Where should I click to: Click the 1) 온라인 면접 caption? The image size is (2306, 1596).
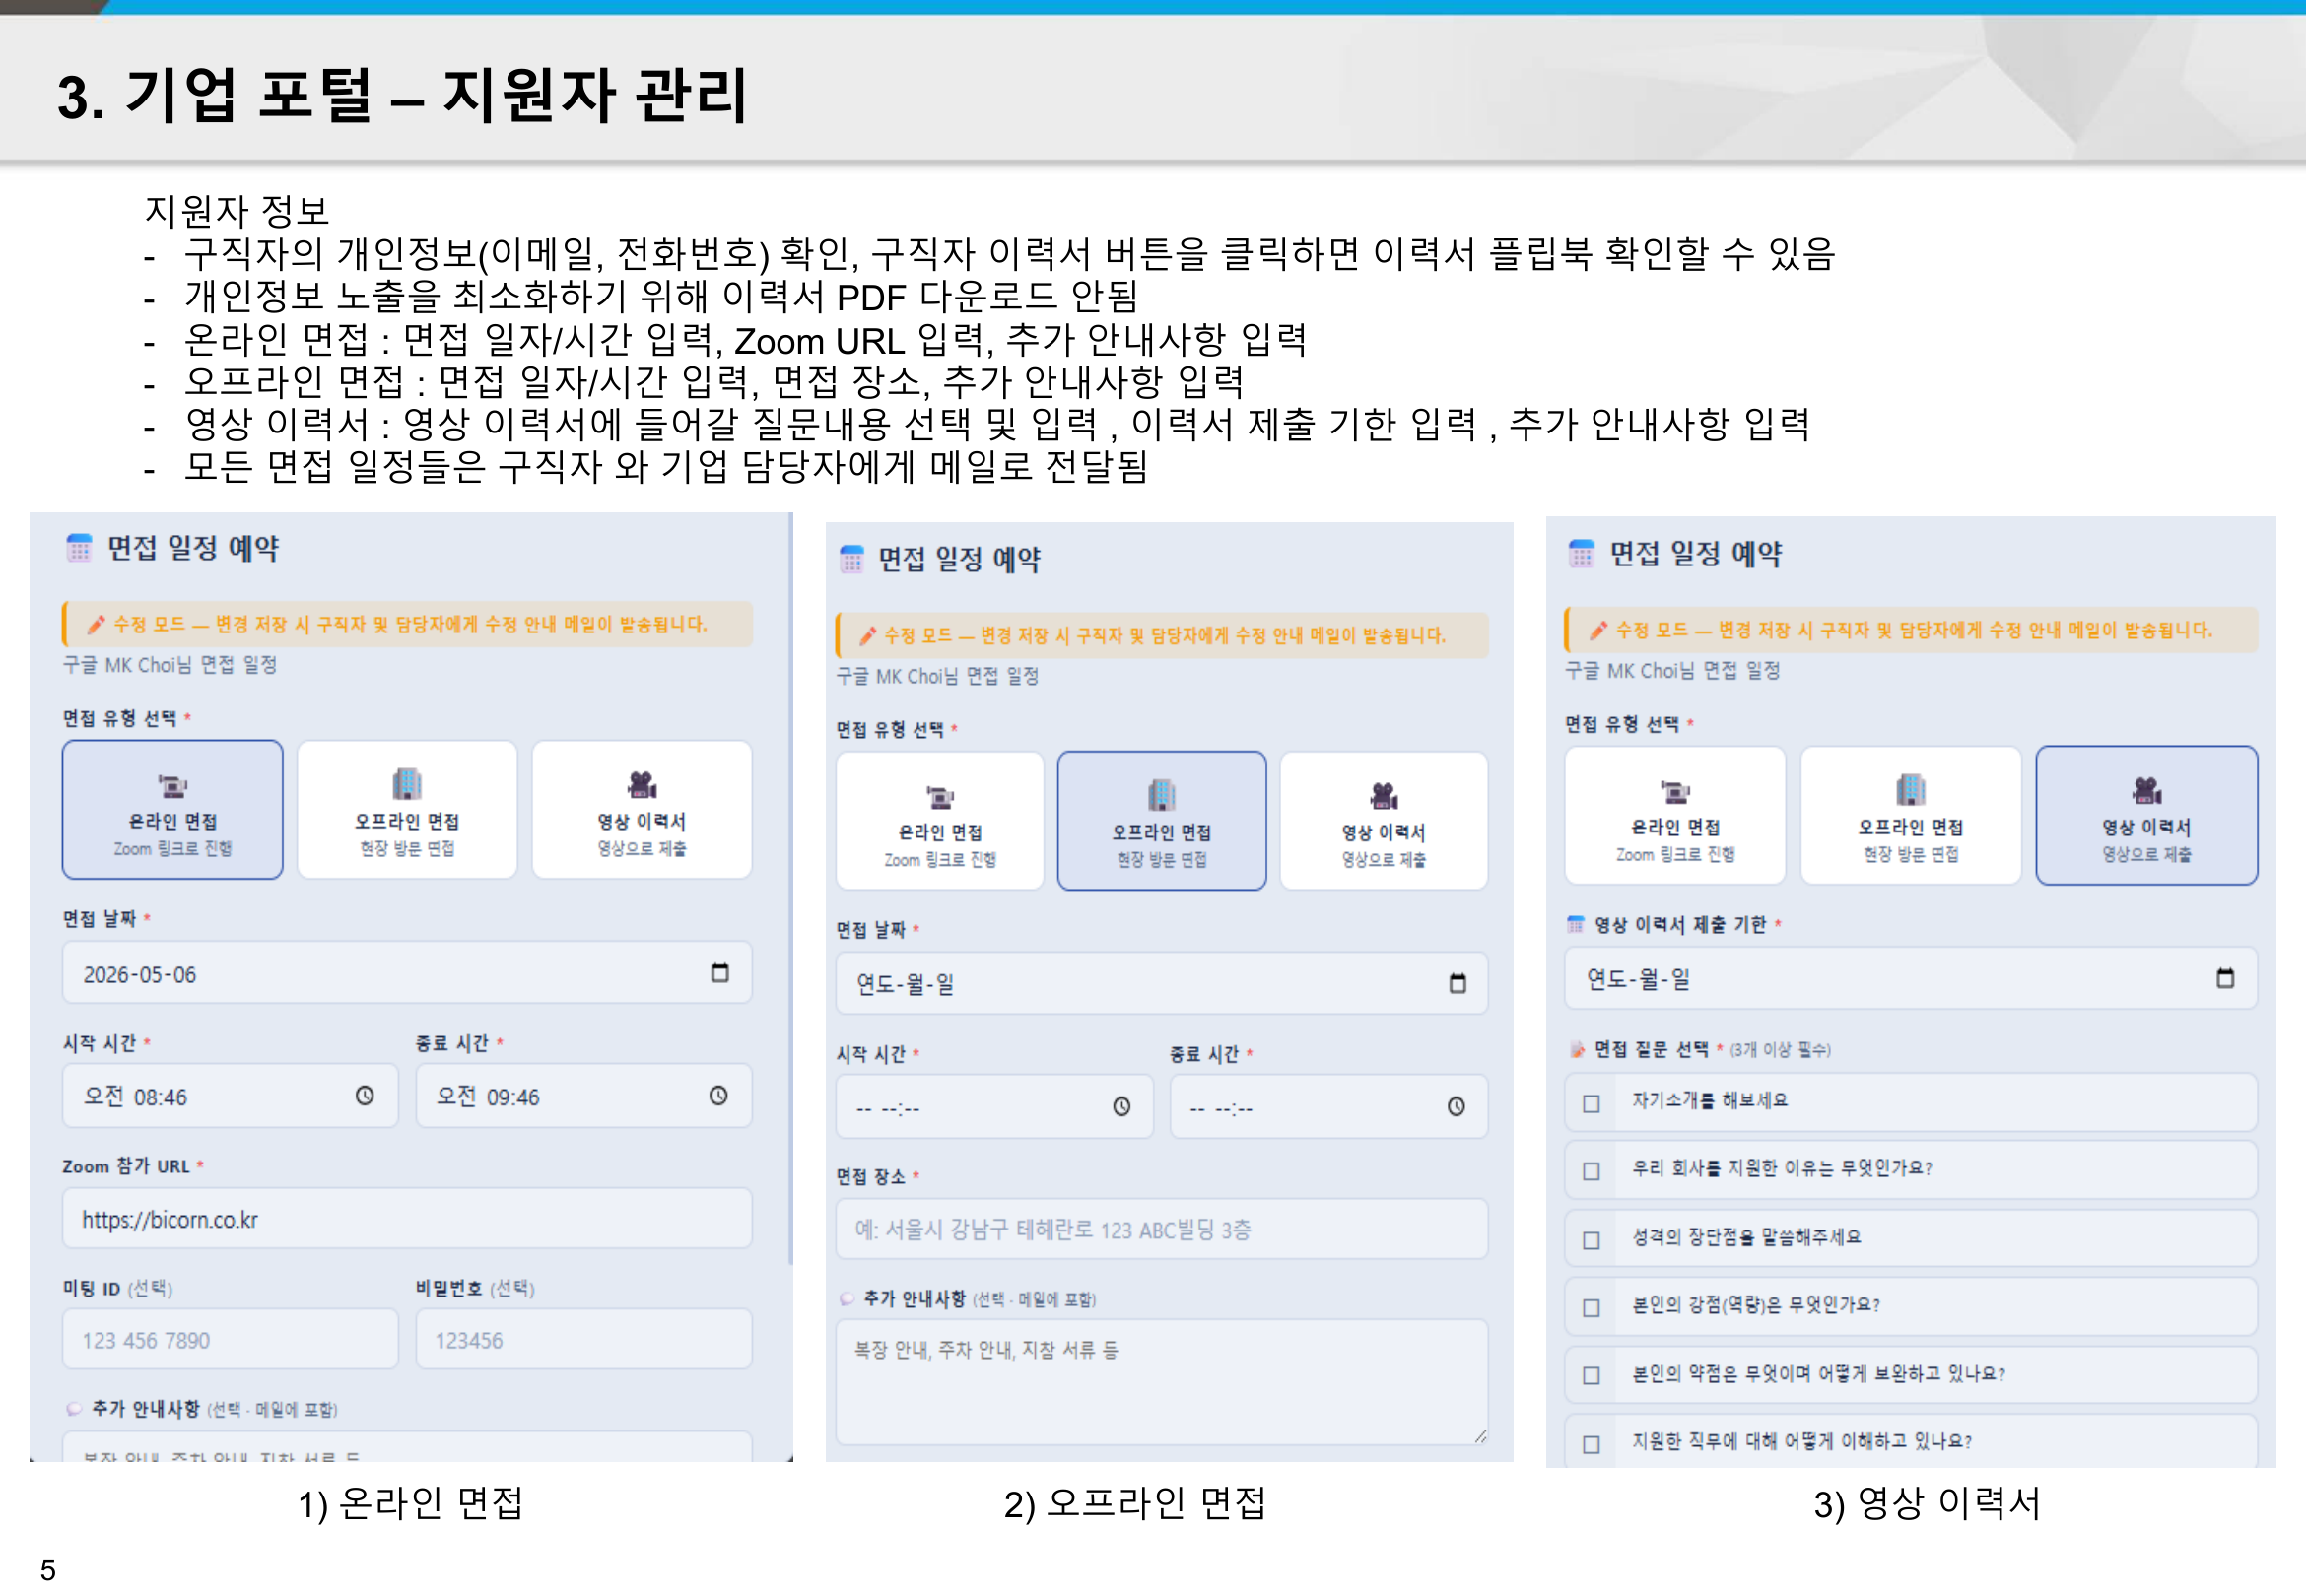click(410, 1502)
